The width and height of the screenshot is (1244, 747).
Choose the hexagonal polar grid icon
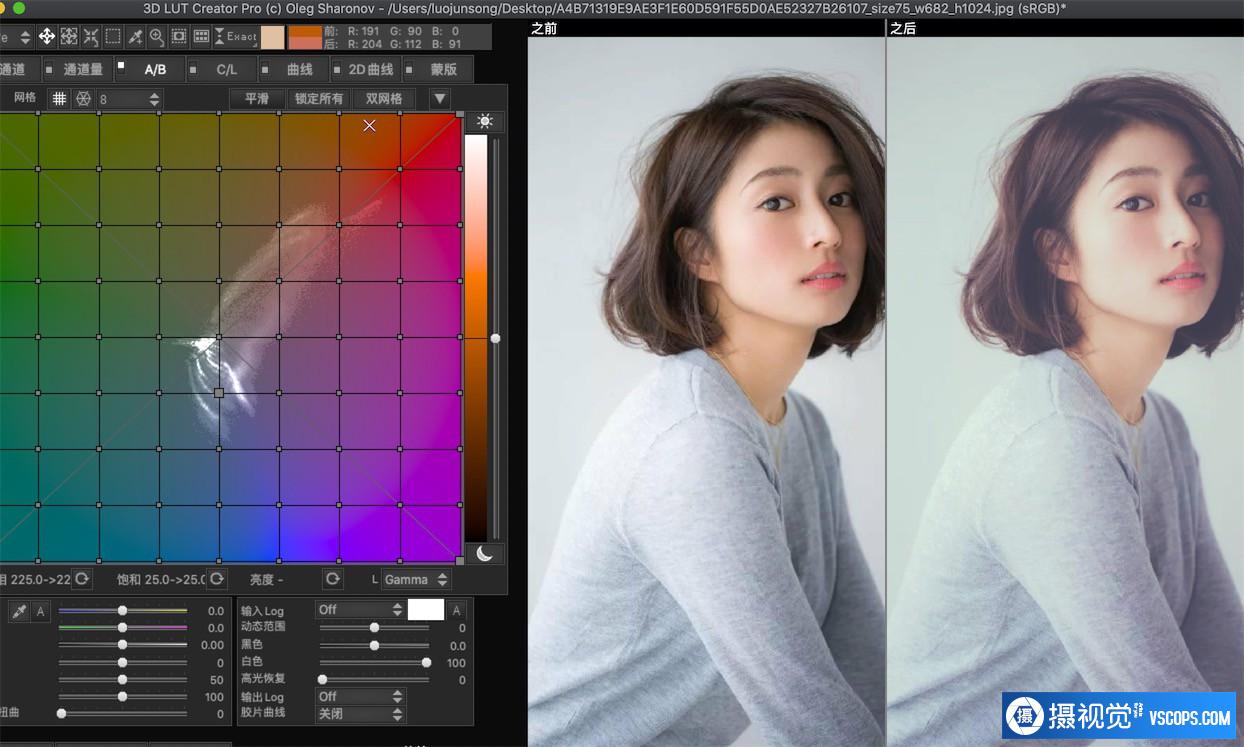83,99
